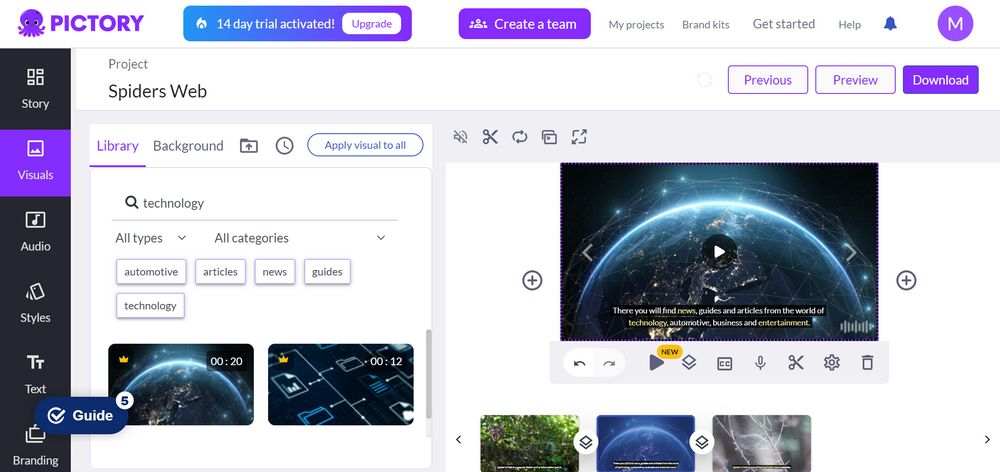Open Get started

click(x=784, y=24)
